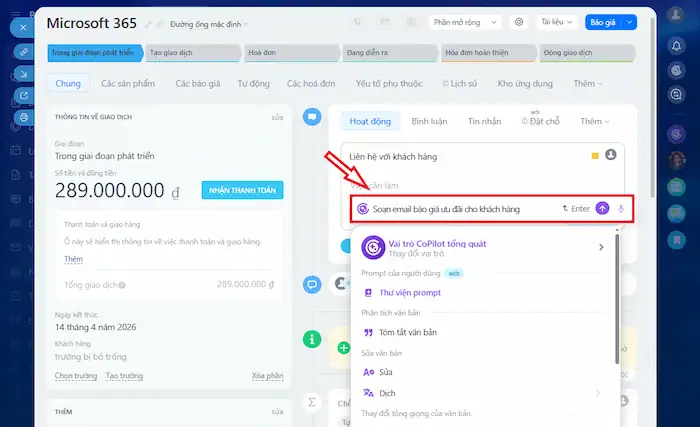Viewport: 700px width, 427px height.
Task: Open Các hoá đơn tab
Action: pos(311,84)
